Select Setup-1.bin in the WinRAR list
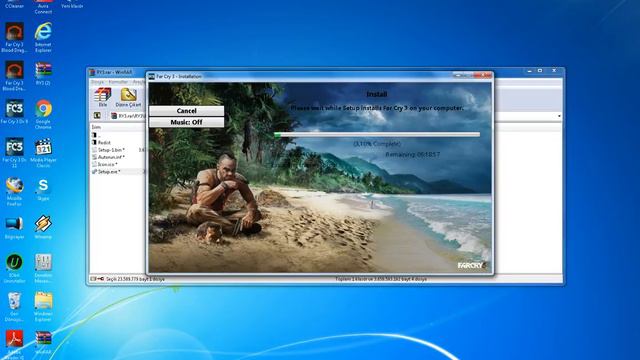 (x=117, y=150)
